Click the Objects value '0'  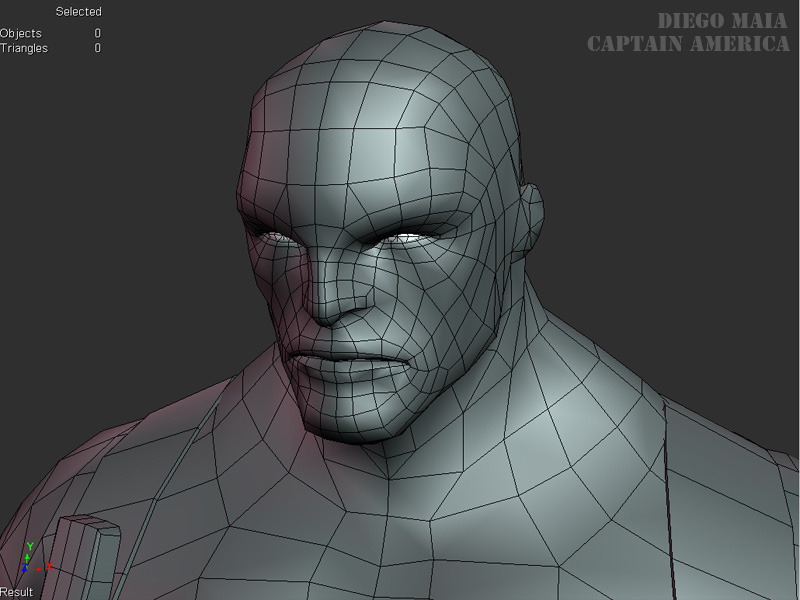click(x=97, y=34)
